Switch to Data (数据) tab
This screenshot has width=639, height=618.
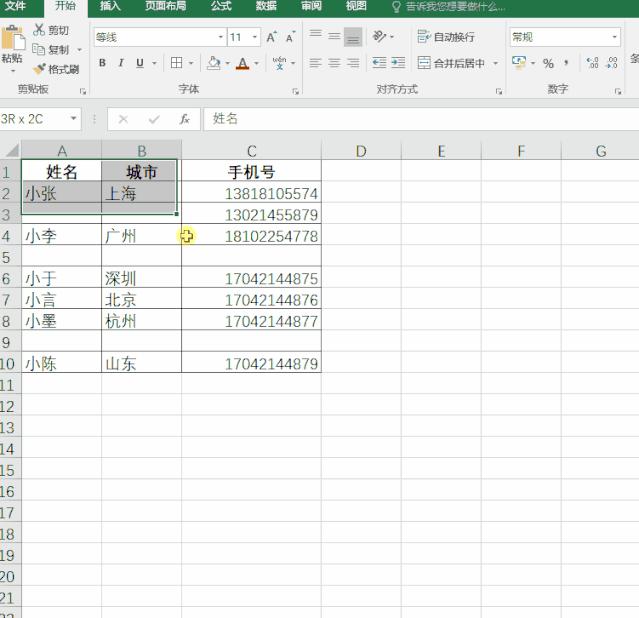click(266, 6)
